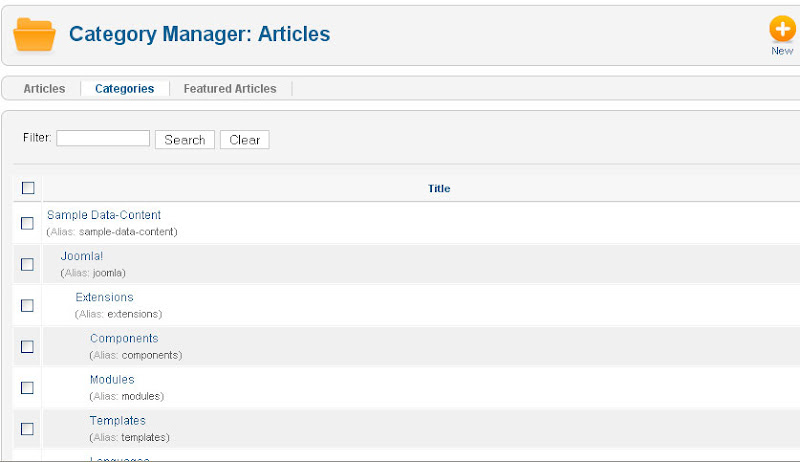Click the alias text components
800x462 pixels.
151,355
